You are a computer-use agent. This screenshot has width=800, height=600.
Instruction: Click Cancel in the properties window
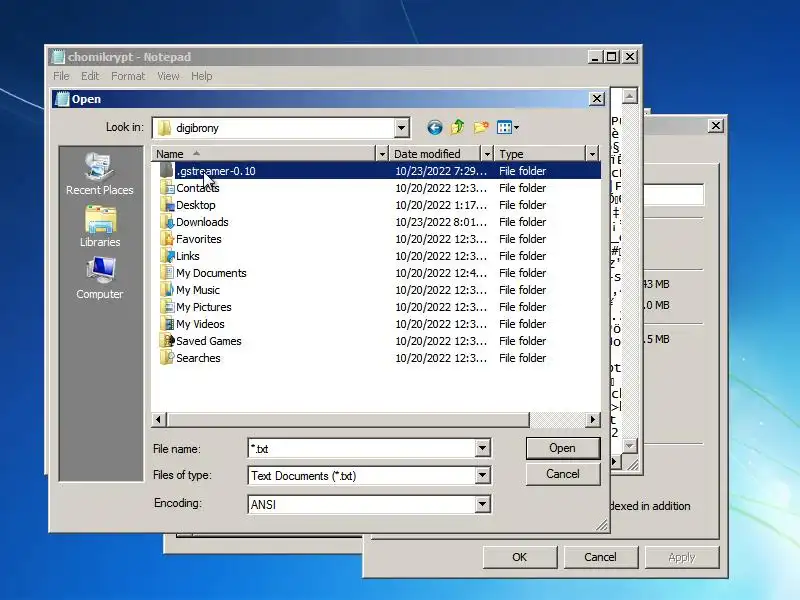click(600, 557)
